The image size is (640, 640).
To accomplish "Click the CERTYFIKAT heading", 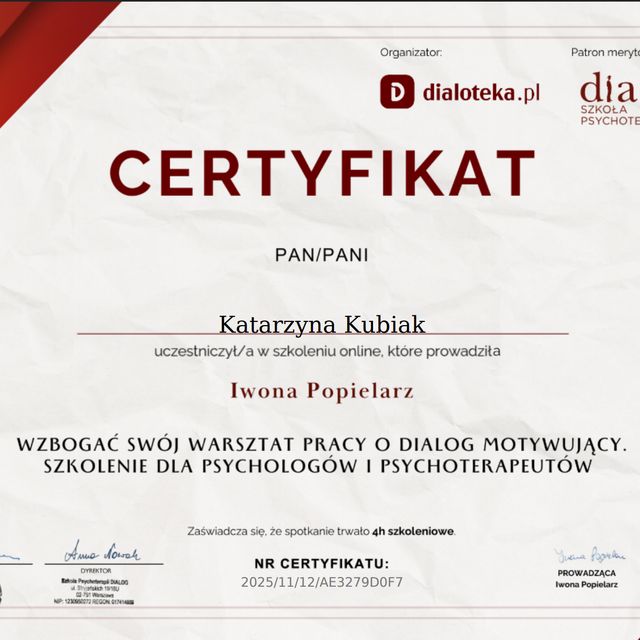I will click(x=322, y=173).
